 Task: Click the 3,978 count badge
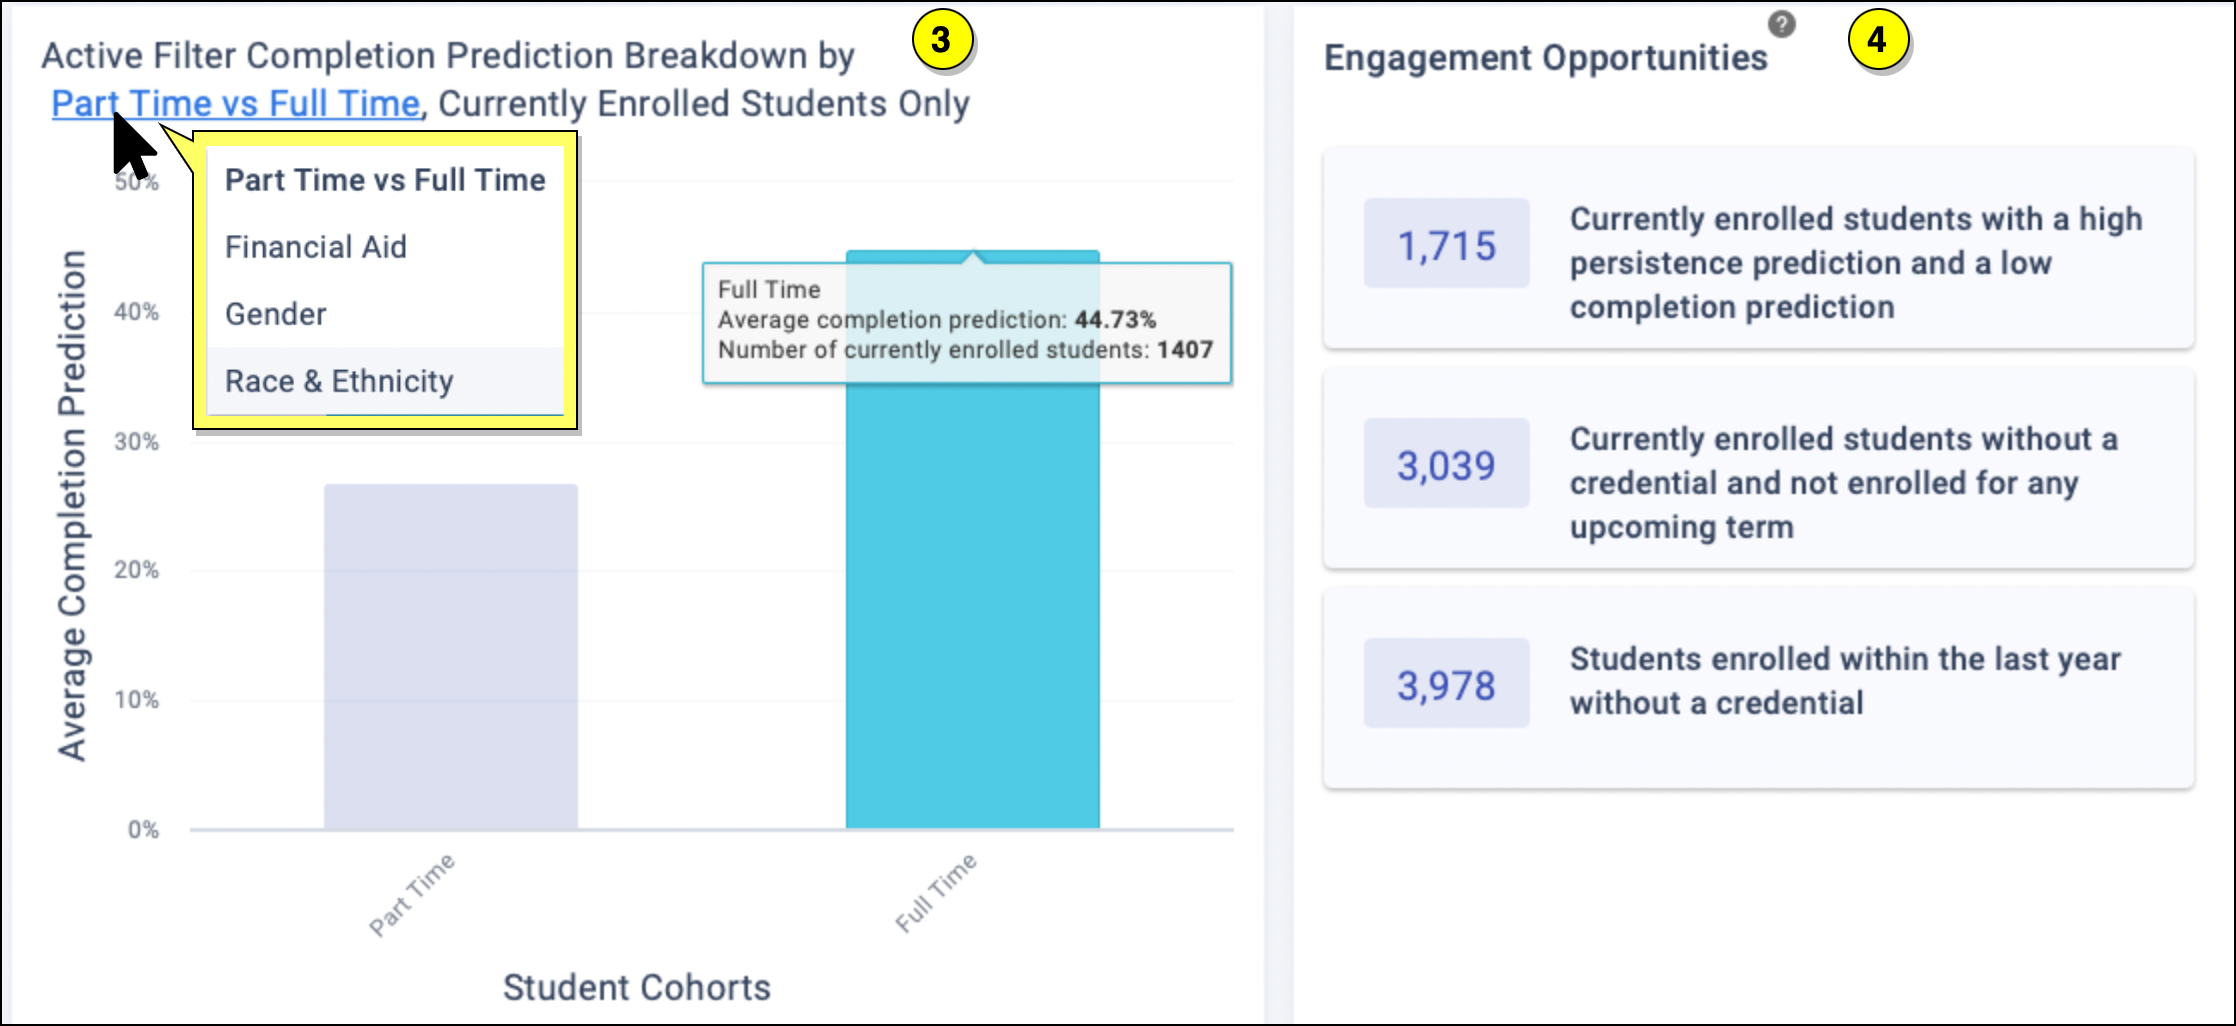point(1446,684)
